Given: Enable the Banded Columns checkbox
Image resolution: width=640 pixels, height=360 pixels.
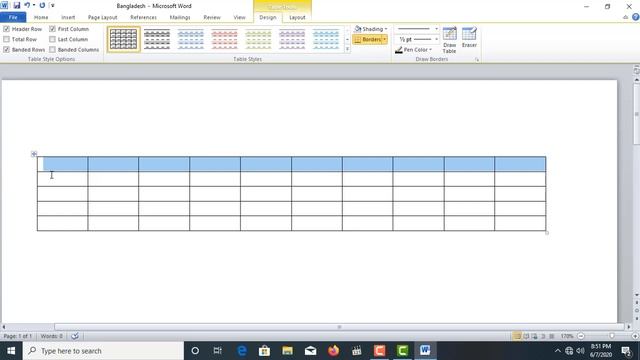Looking at the screenshot, I should (x=52, y=49).
